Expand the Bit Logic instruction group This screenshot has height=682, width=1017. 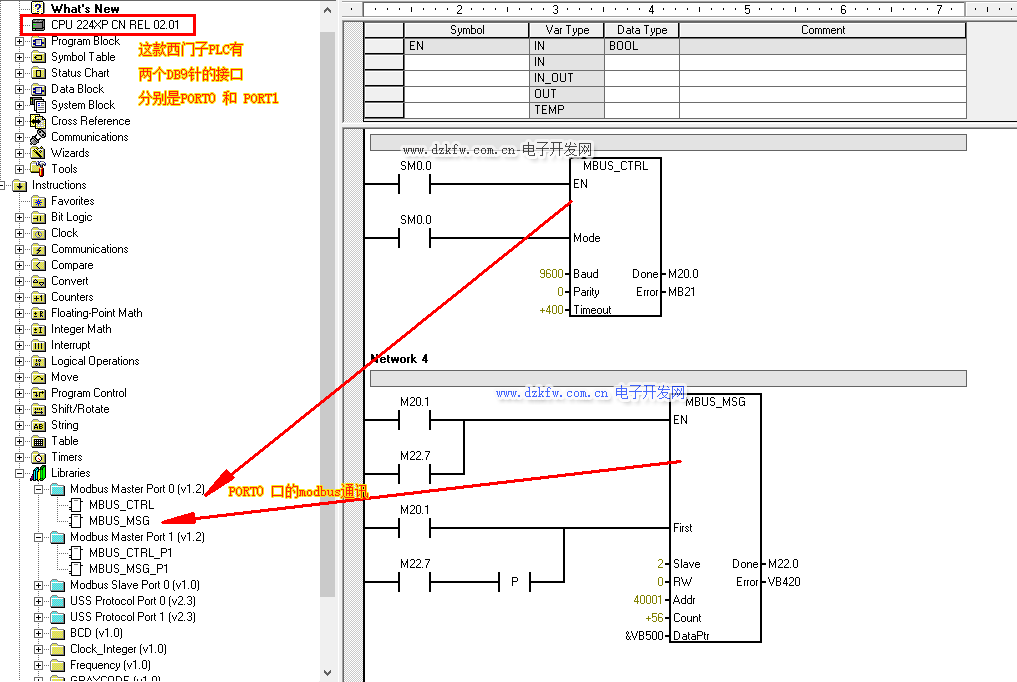pos(20,217)
